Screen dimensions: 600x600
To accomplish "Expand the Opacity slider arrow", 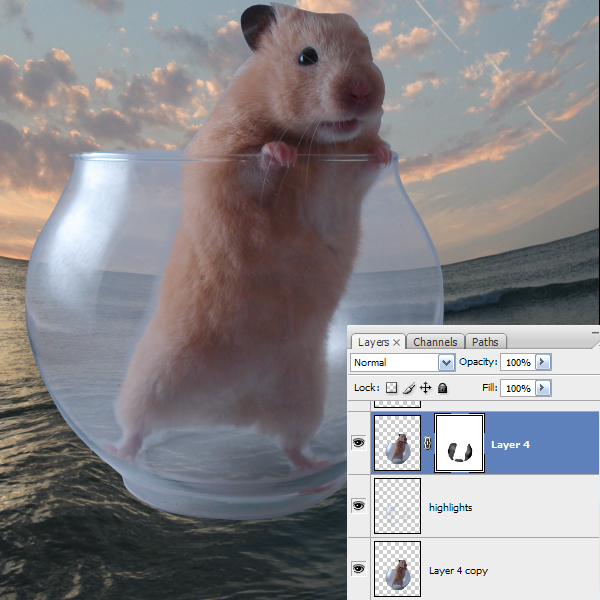I will [543, 362].
